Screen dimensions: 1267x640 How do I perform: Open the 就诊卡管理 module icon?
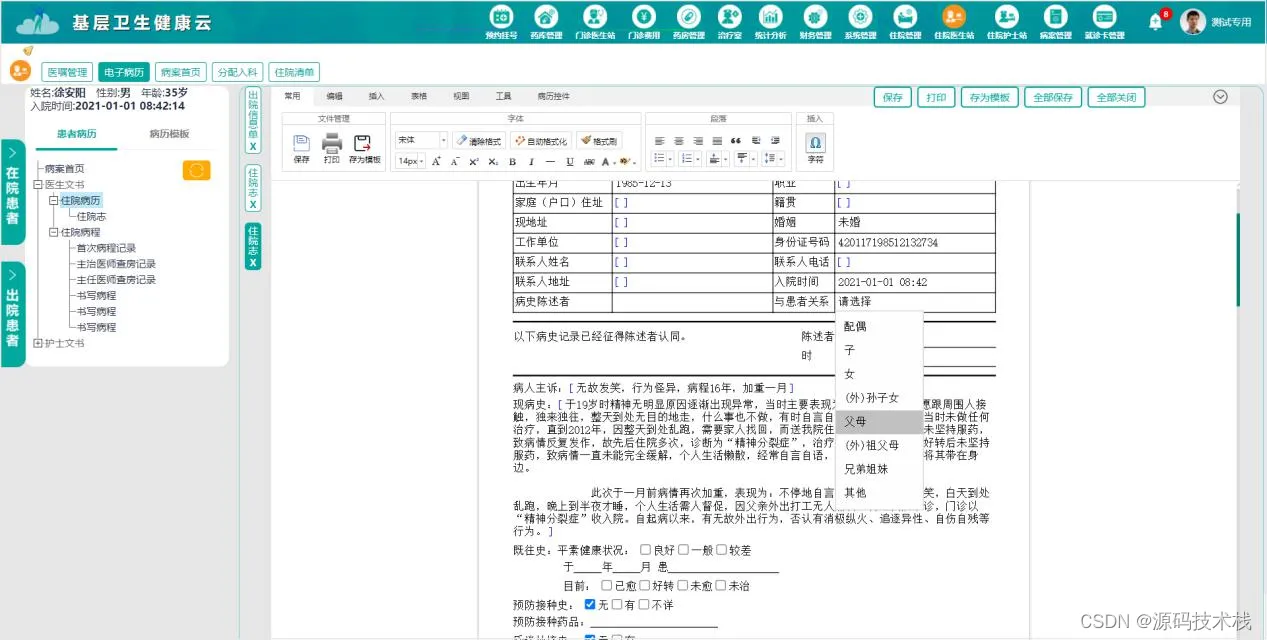1104,17
